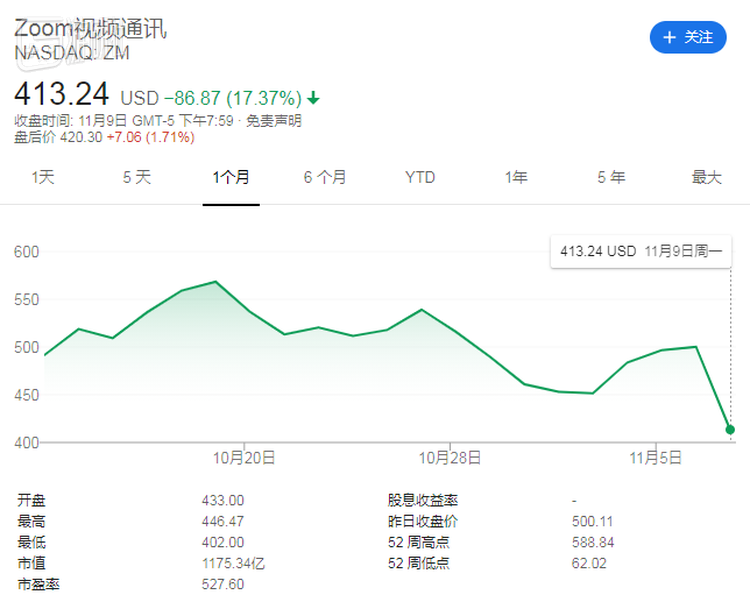Click the 11月5日 date label on the axis
The height and width of the screenshot is (609, 750).
tap(655, 457)
